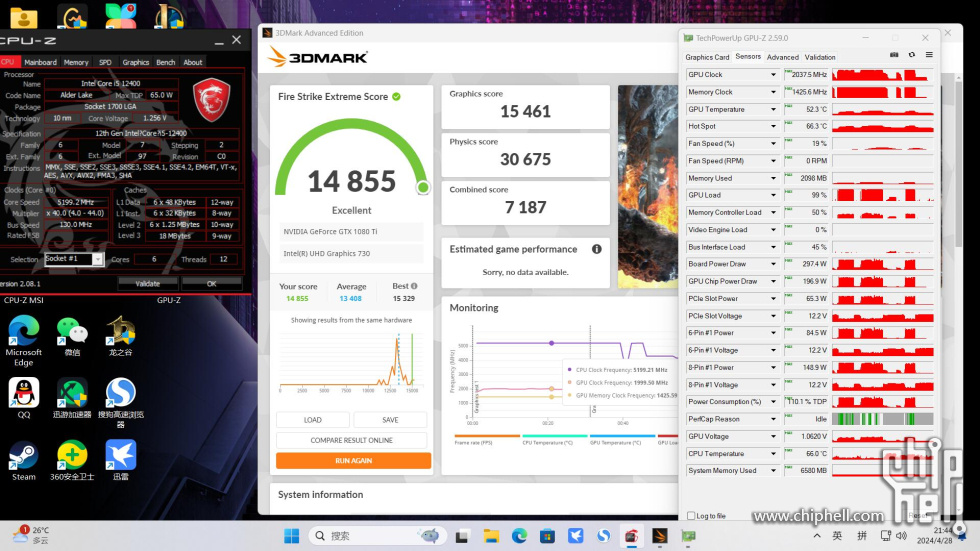
Task: Open GPU Load sensor dropdown
Action: pos(773,195)
